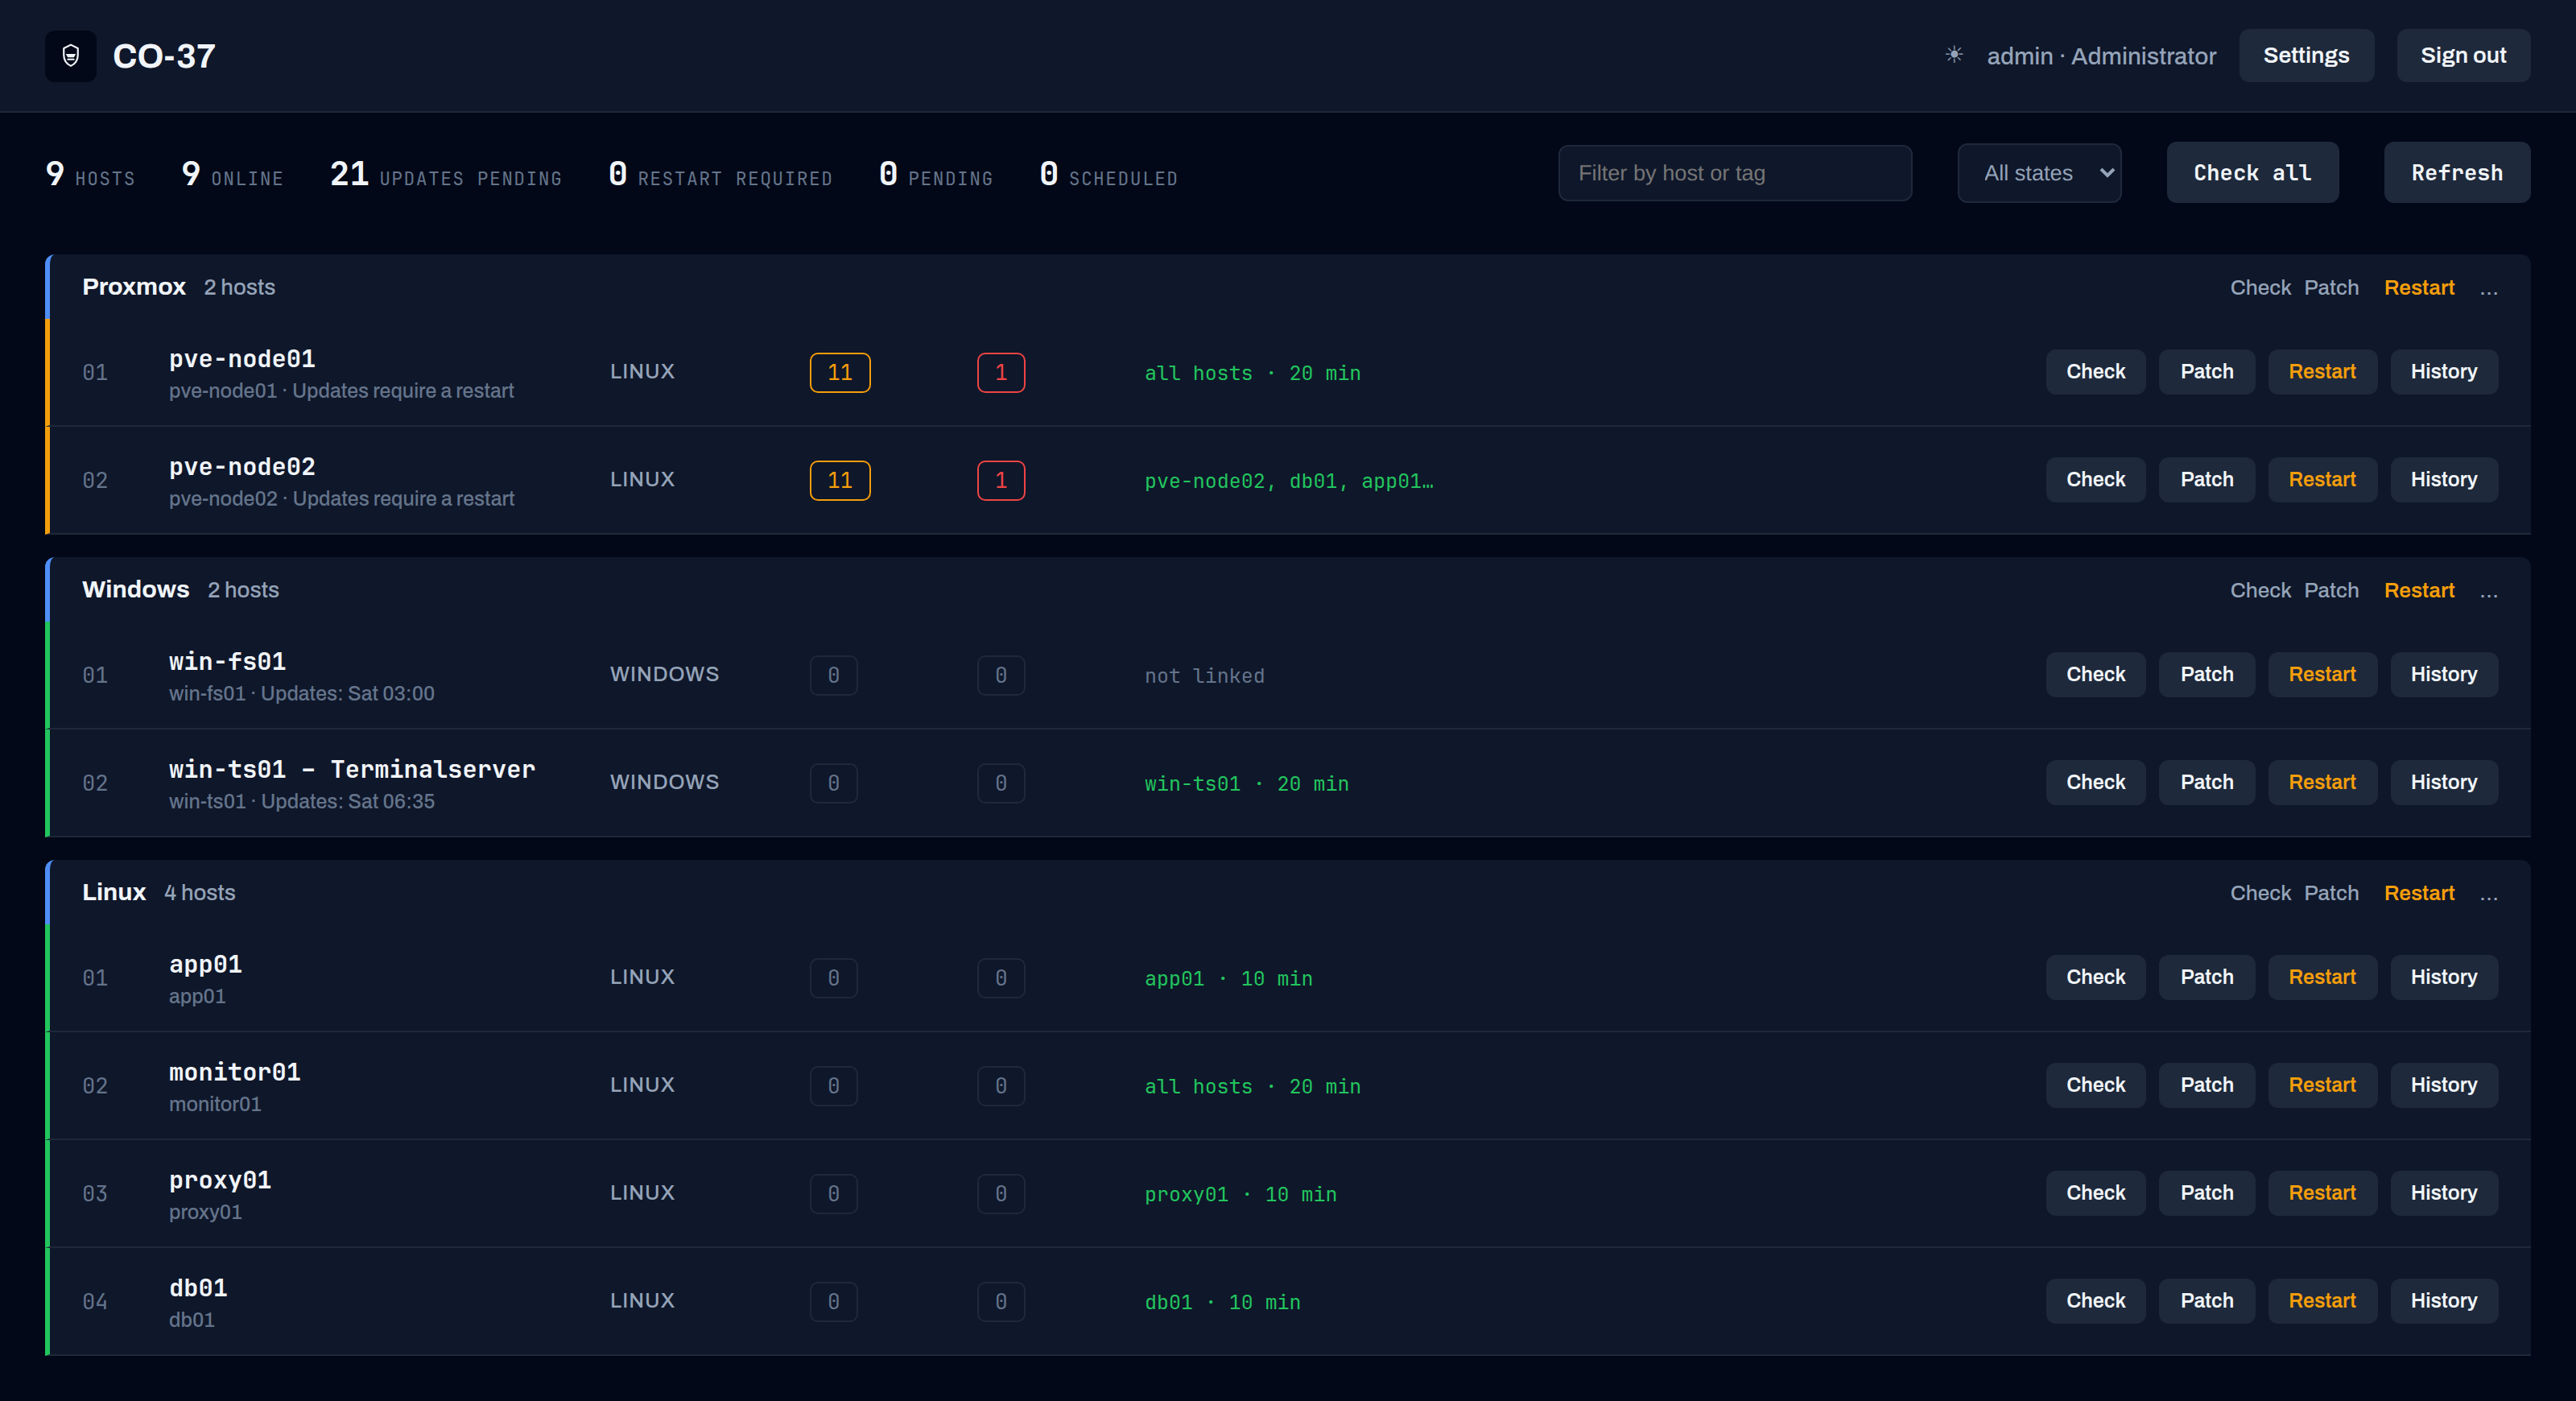
Task: Open the Linux group more options menu
Action: click(x=2488, y=895)
